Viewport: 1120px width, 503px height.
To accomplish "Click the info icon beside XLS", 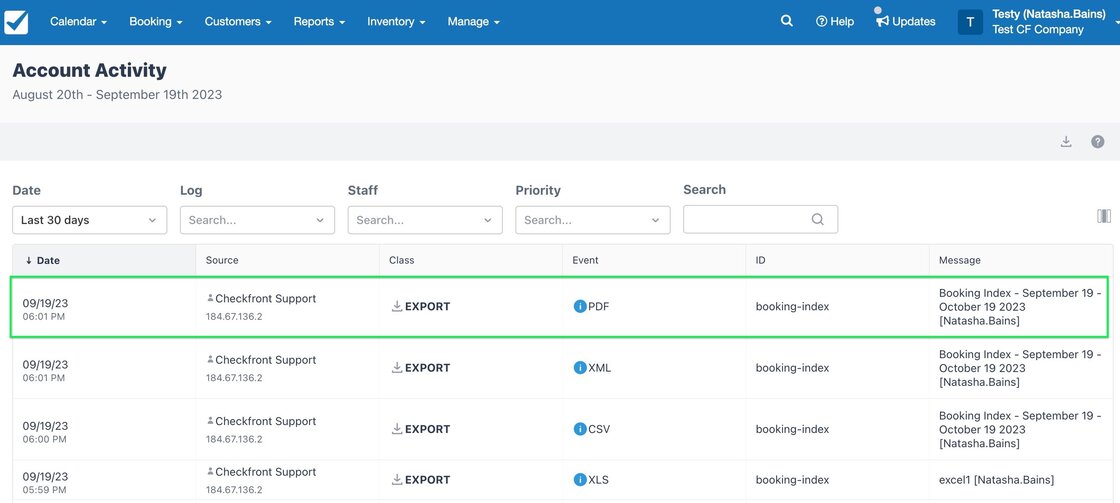I will coord(580,480).
